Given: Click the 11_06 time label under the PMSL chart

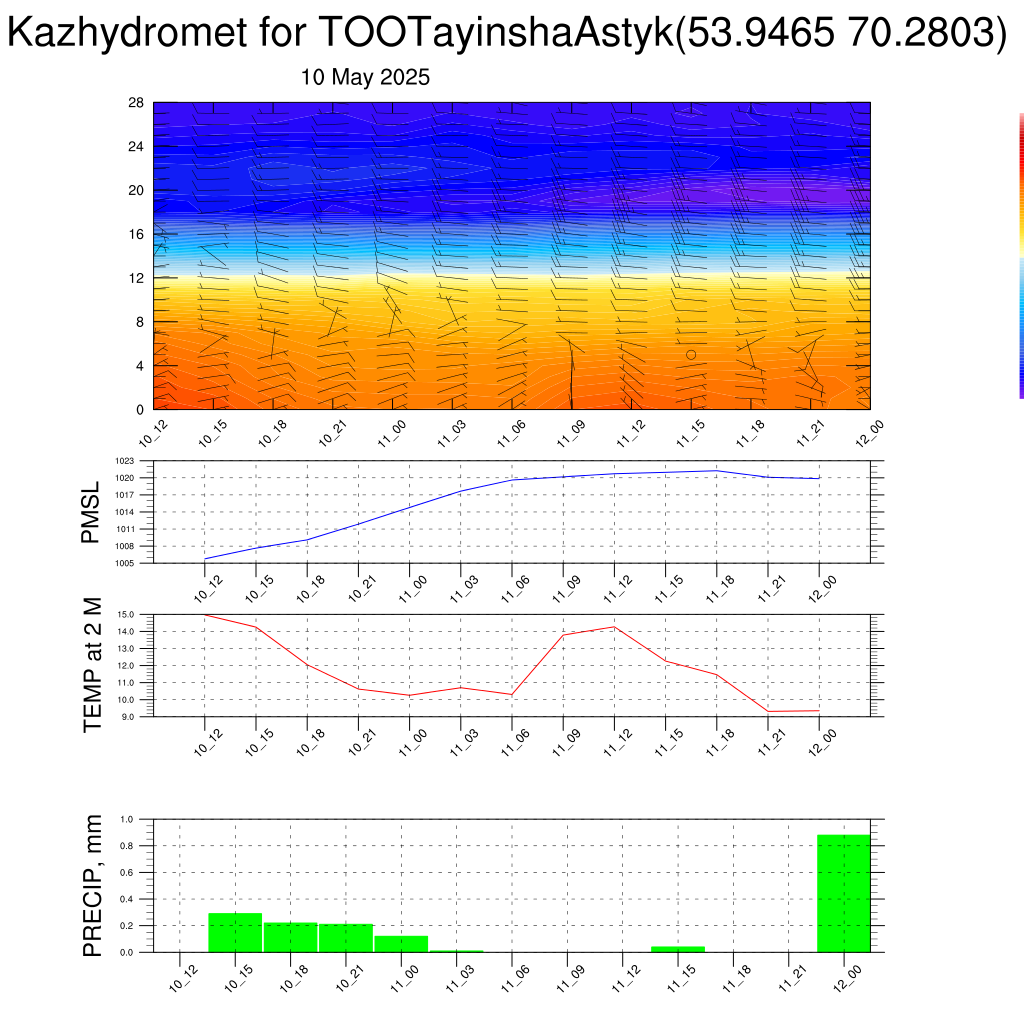Looking at the screenshot, I should tap(516, 588).
